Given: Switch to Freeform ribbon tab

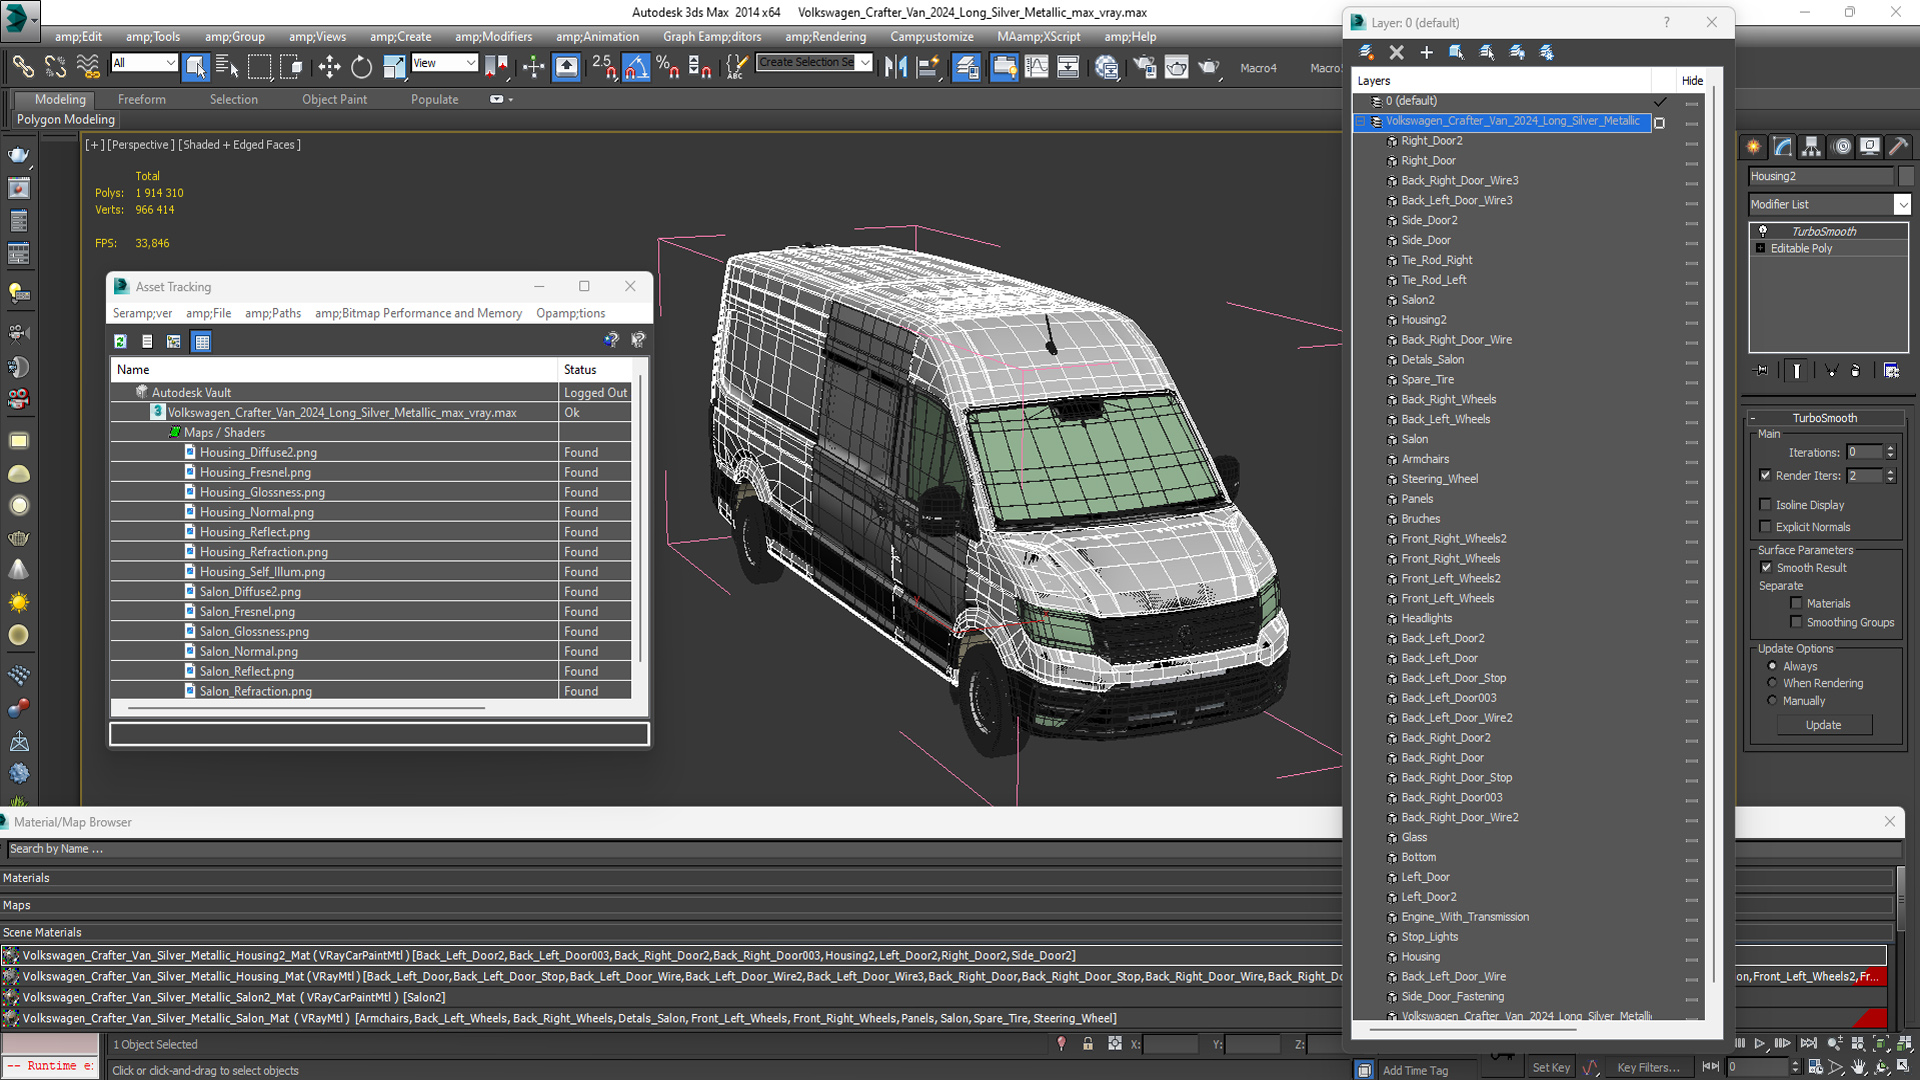Looking at the screenshot, I should [142, 99].
